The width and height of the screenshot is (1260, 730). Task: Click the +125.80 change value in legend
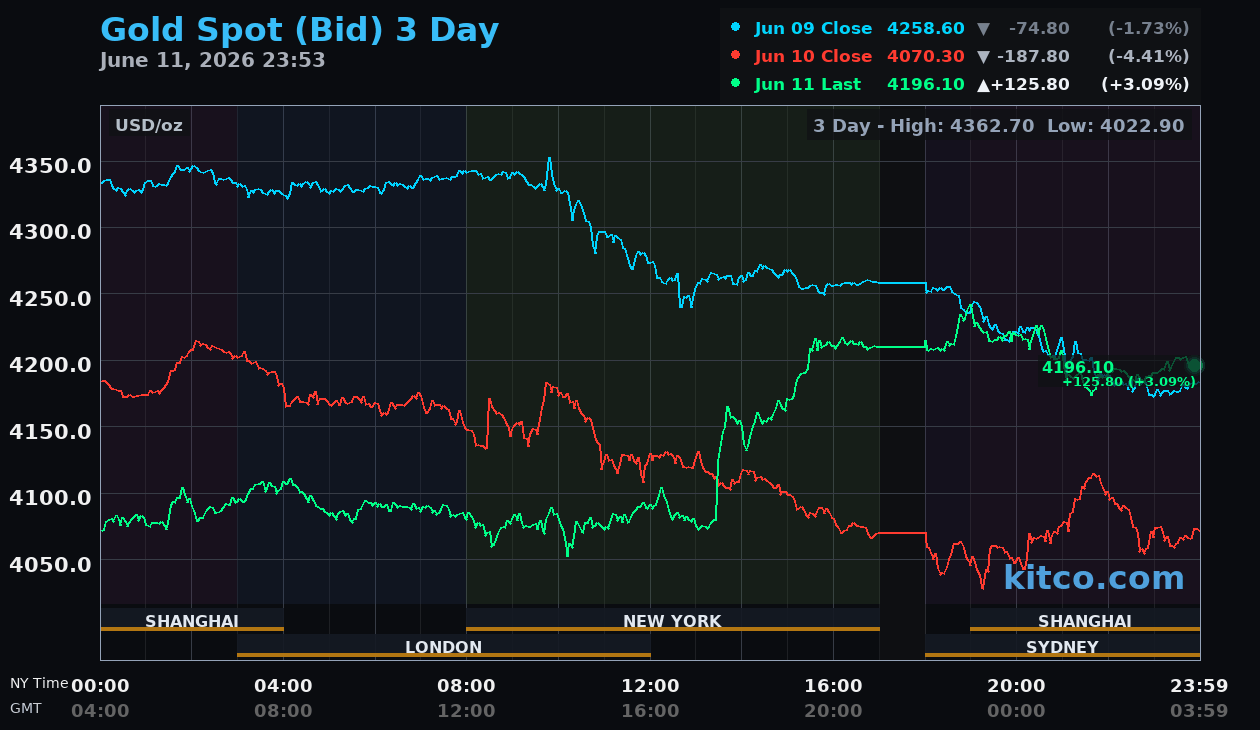pyautogui.click(x=1030, y=85)
